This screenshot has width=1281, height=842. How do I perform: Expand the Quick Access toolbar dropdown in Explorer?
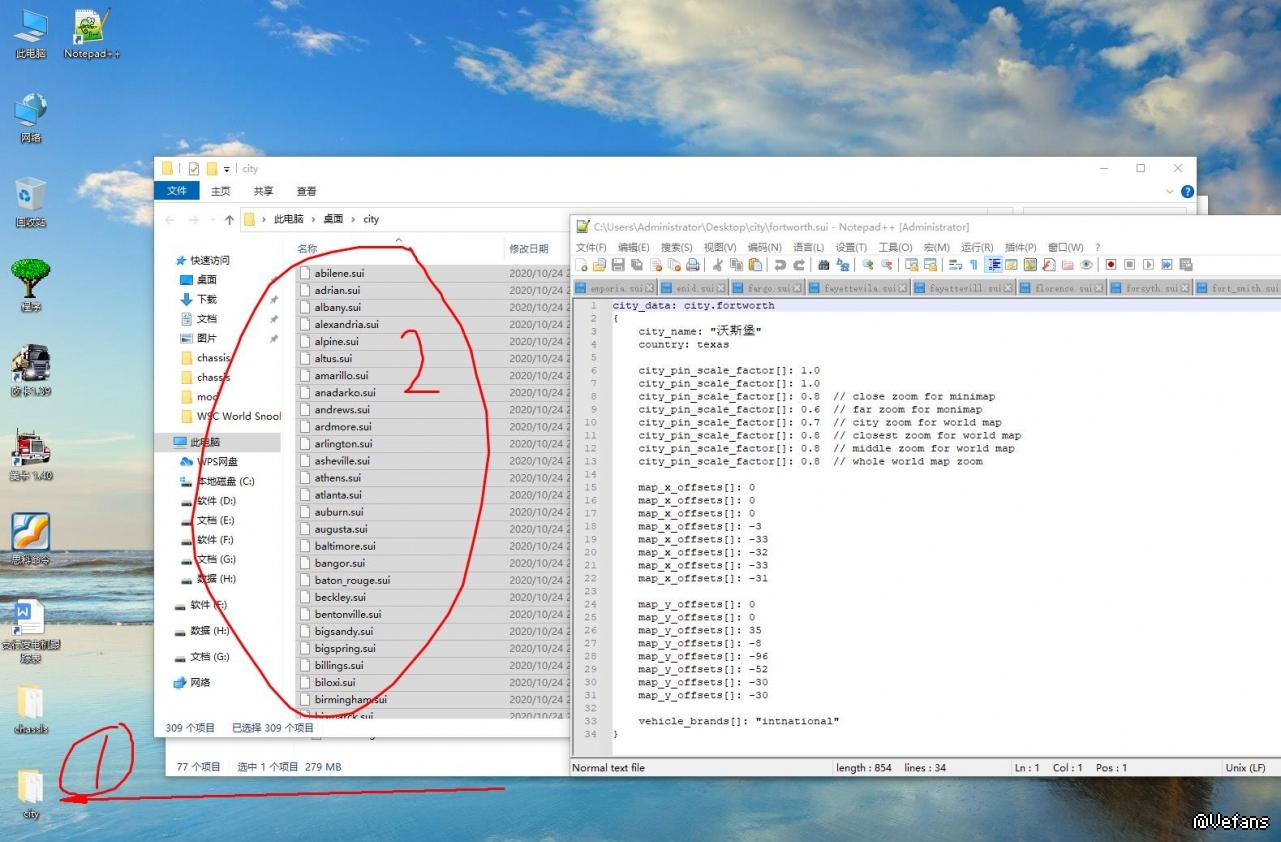point(227,169)
